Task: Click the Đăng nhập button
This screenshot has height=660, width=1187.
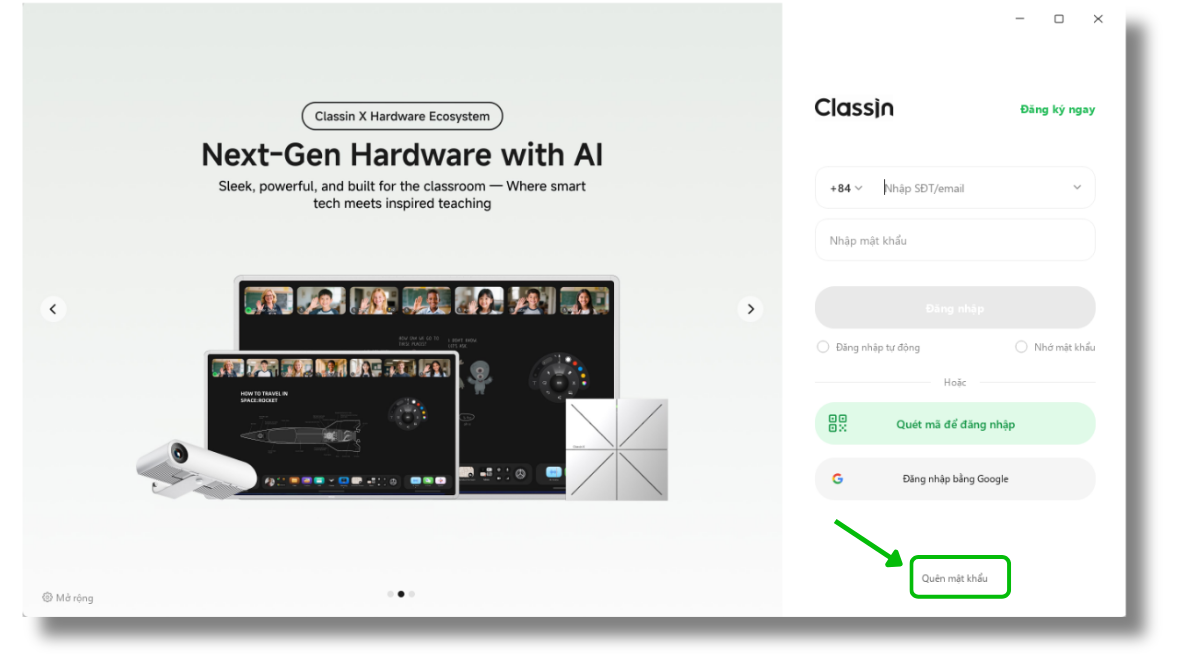Action: click(x=955, y=307)
